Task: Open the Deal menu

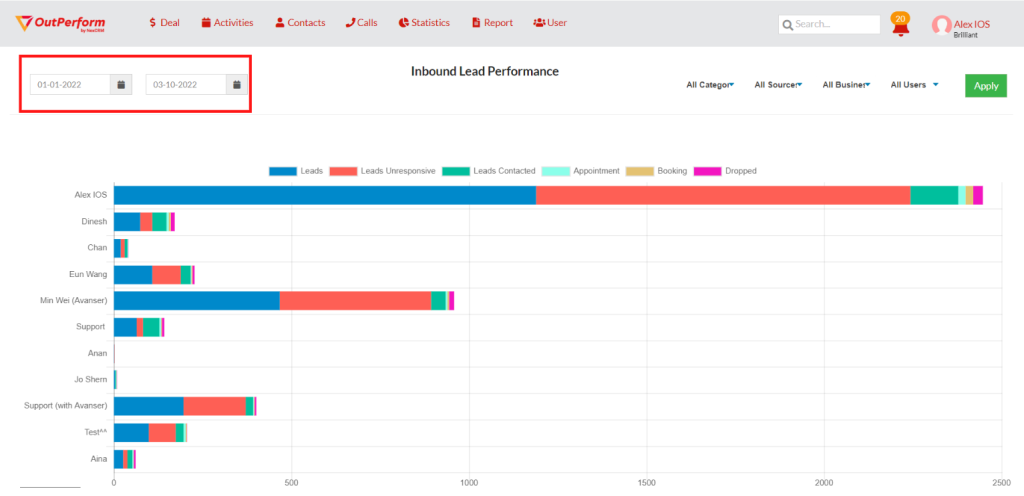Action: pos(164,22)
